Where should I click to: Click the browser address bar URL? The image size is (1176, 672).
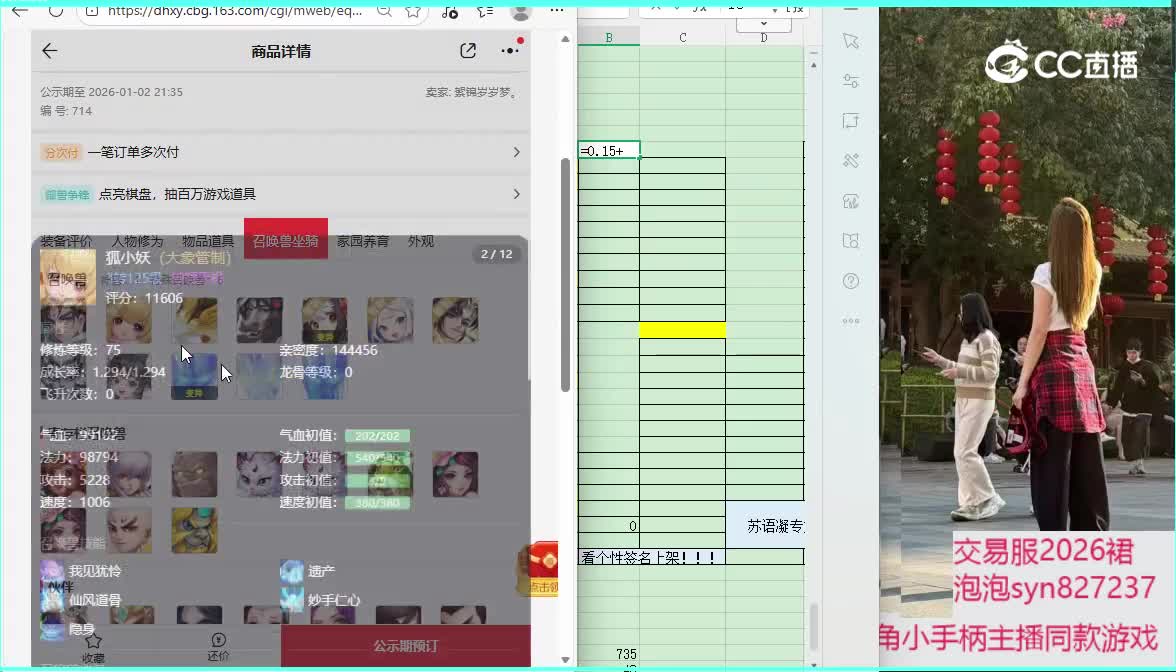(235, 11)
